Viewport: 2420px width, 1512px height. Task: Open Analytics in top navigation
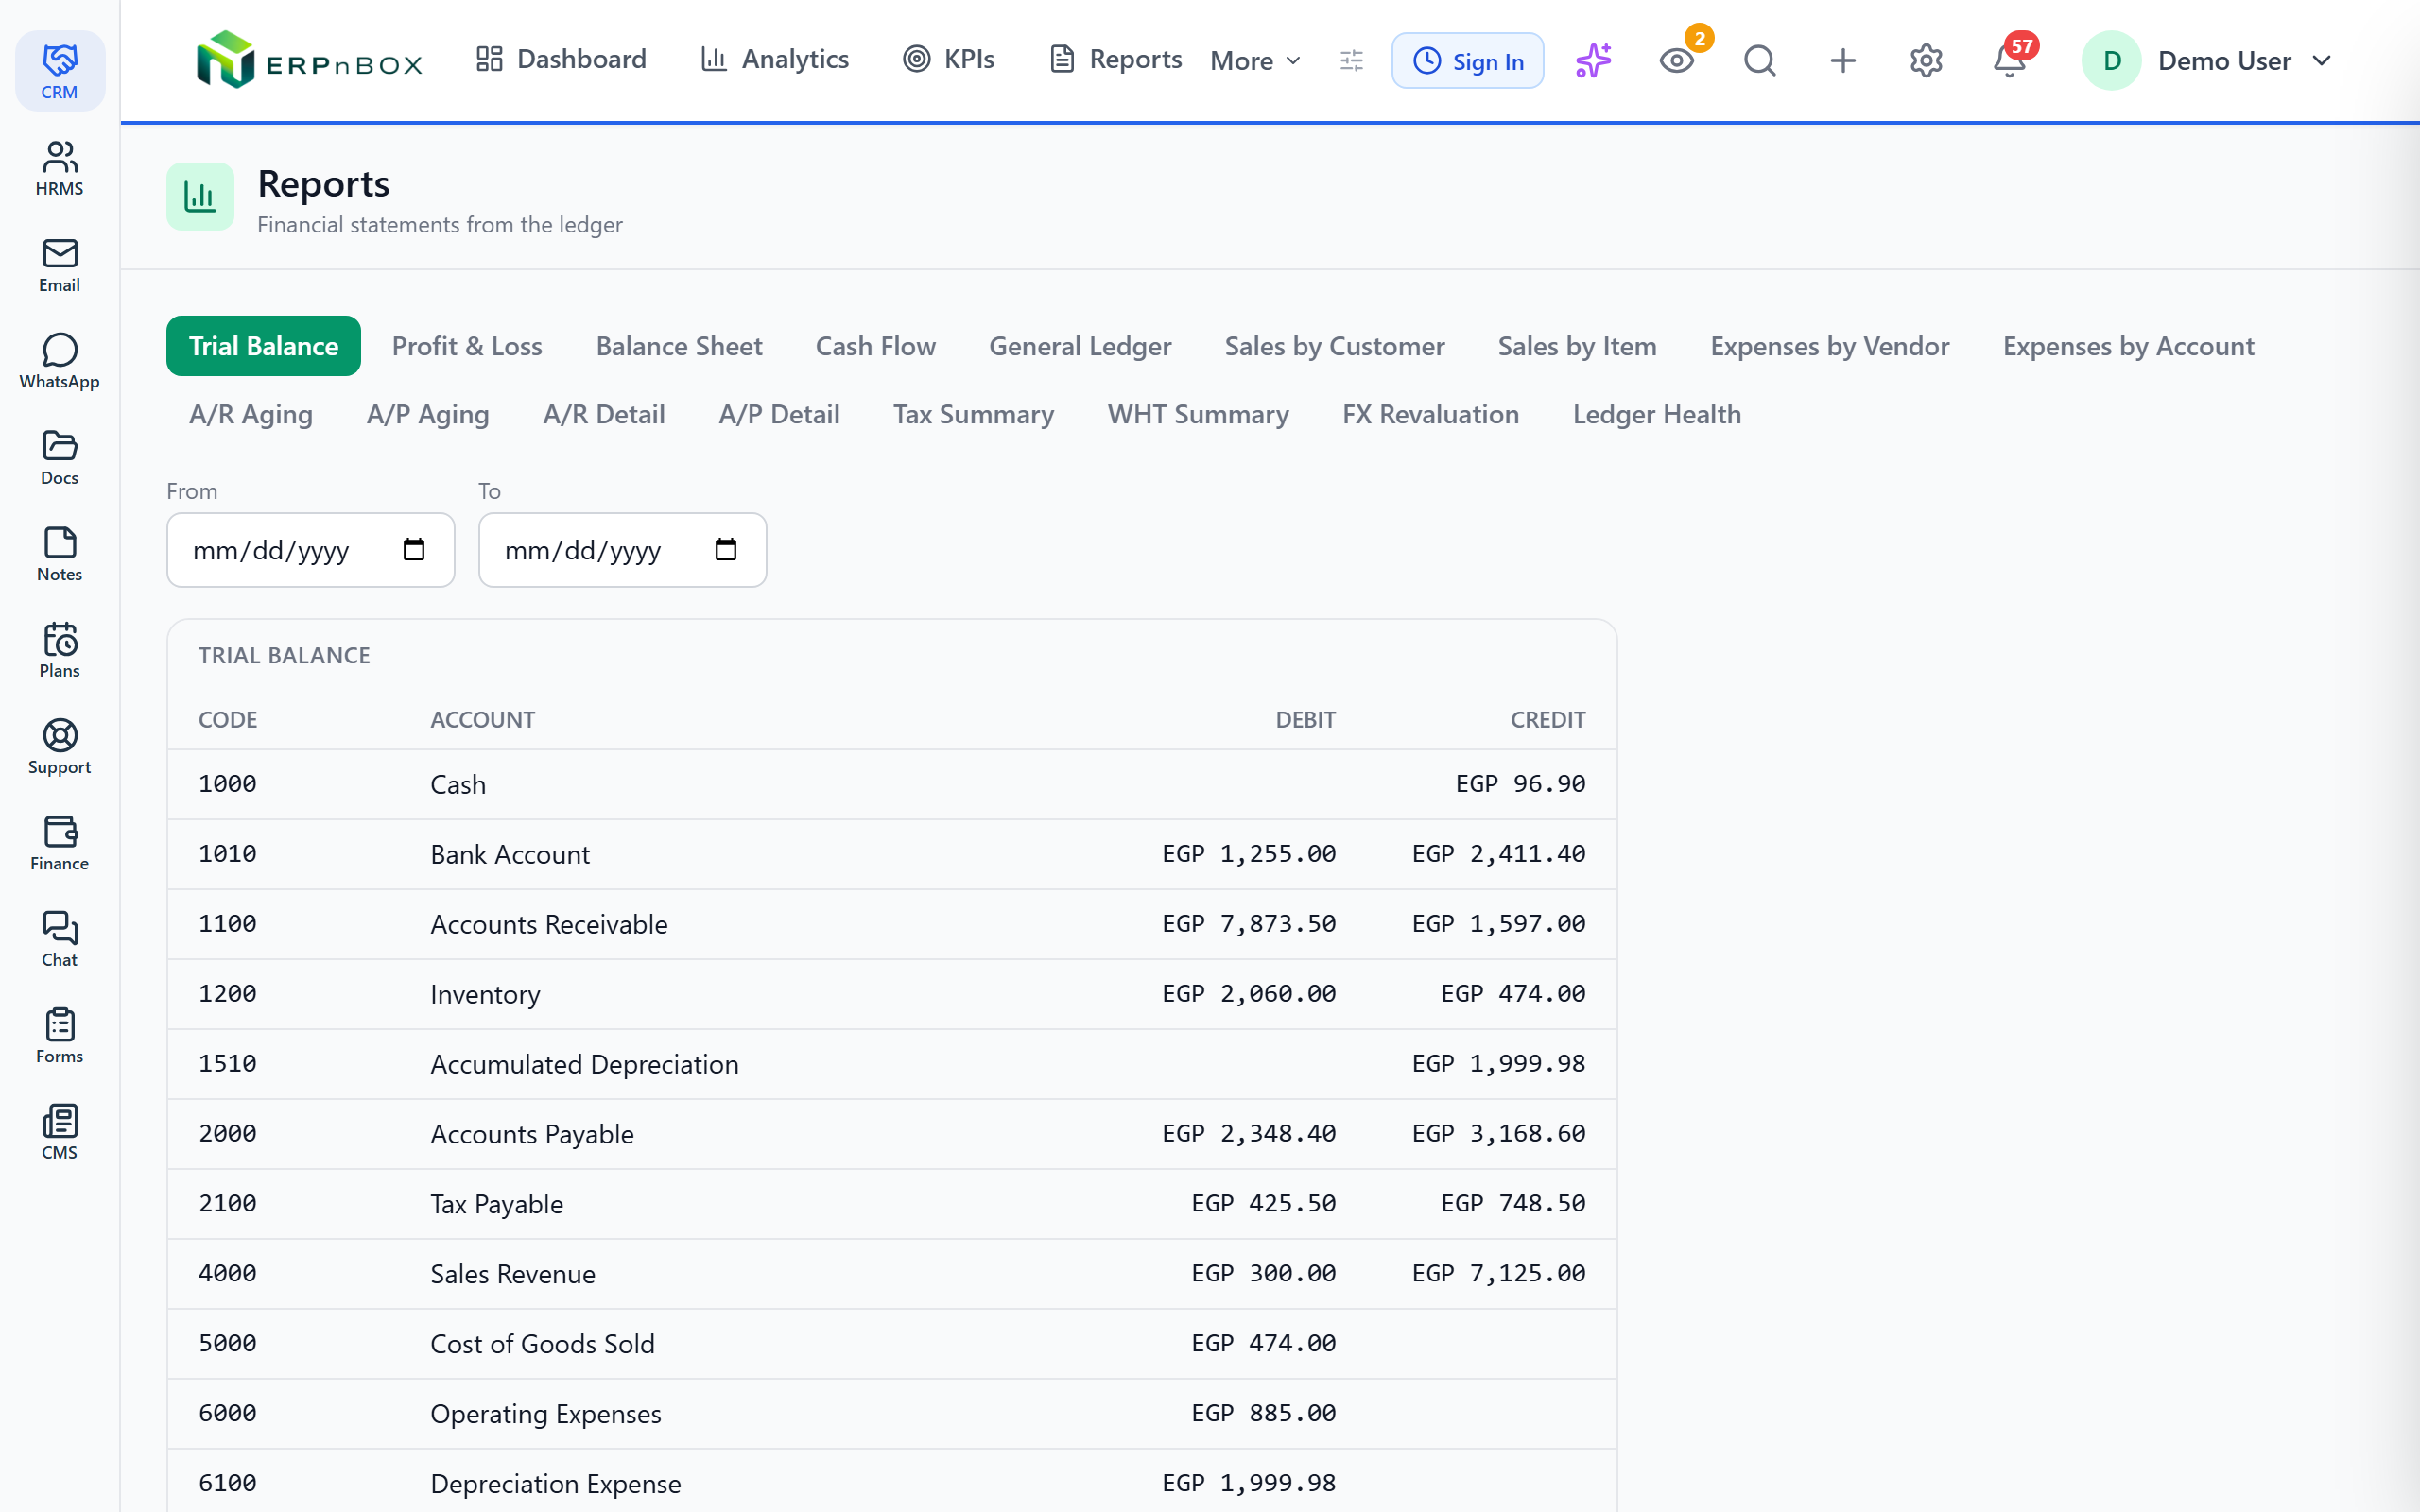coord(774,59)
